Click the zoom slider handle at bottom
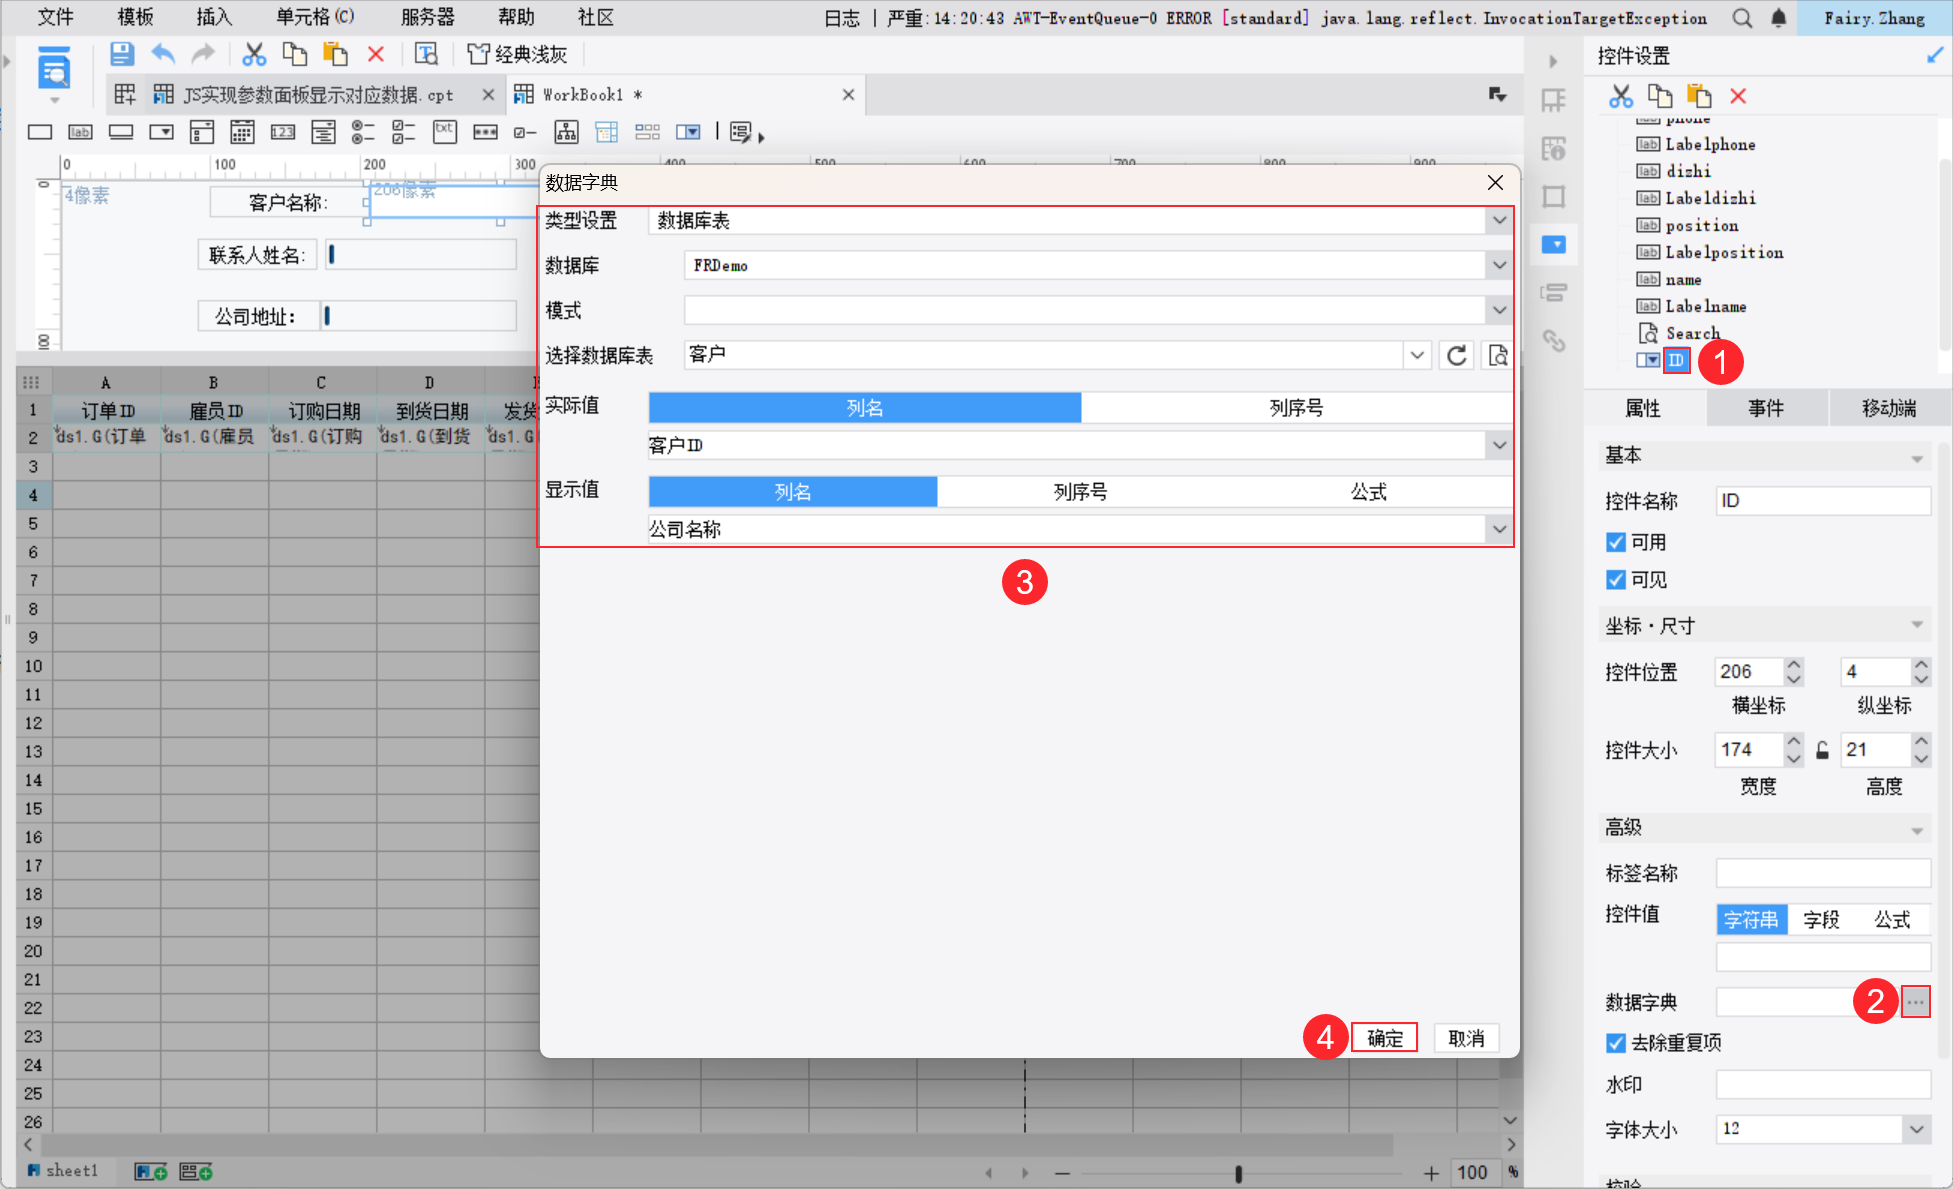 [x=1238, y=1173]
